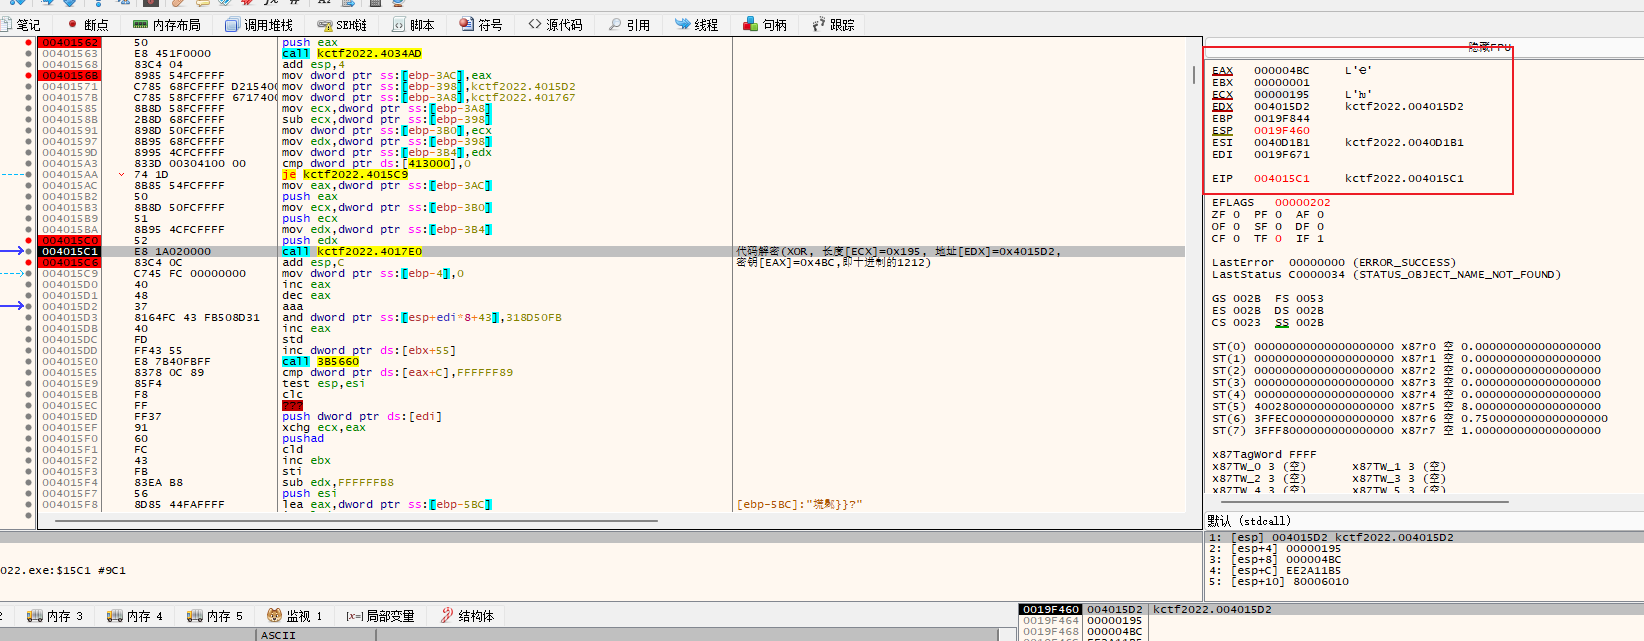1644x641 pixels.
Task: Select the IF flag value
Action: 1320,239
